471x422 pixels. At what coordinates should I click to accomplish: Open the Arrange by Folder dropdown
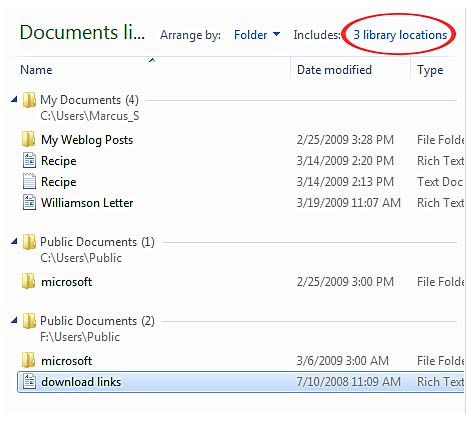(x=257, y=35)
